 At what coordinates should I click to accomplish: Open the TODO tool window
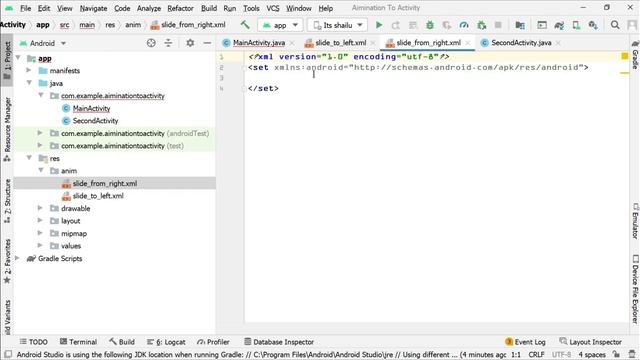click(x=34, y=342)
